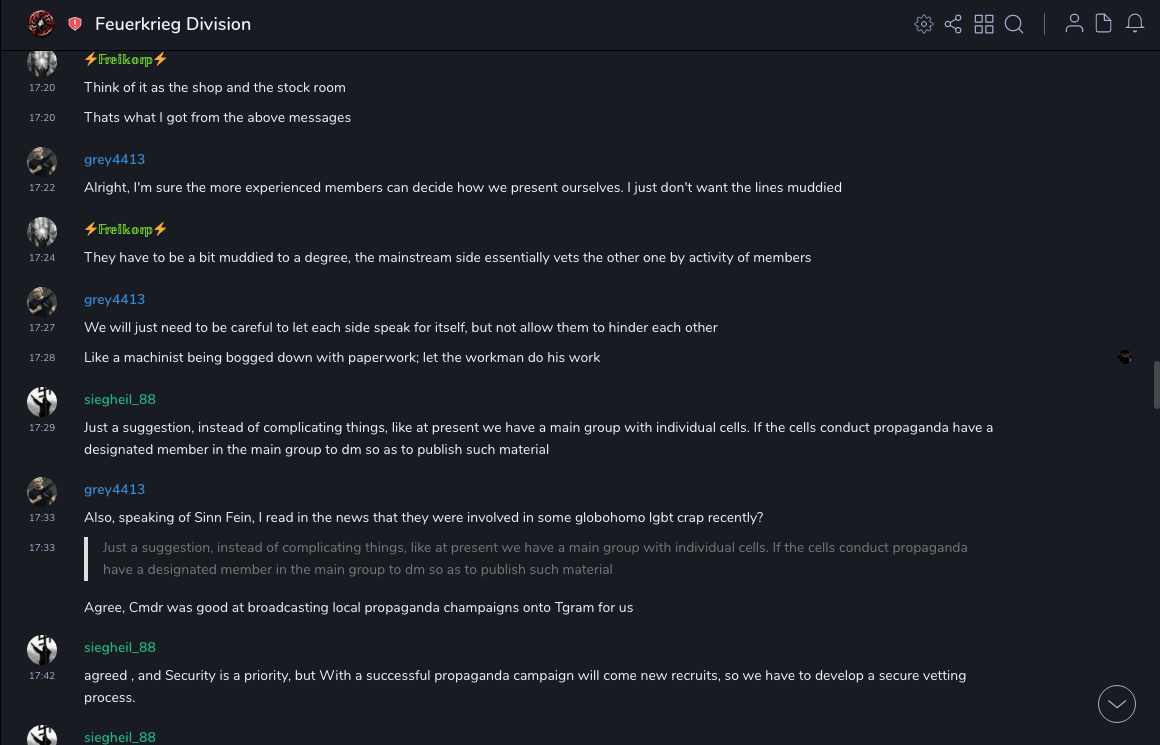Click the vertical chat scrollbar thumb
This screenshot has width=1160, height=745.
coord(1156,386)
